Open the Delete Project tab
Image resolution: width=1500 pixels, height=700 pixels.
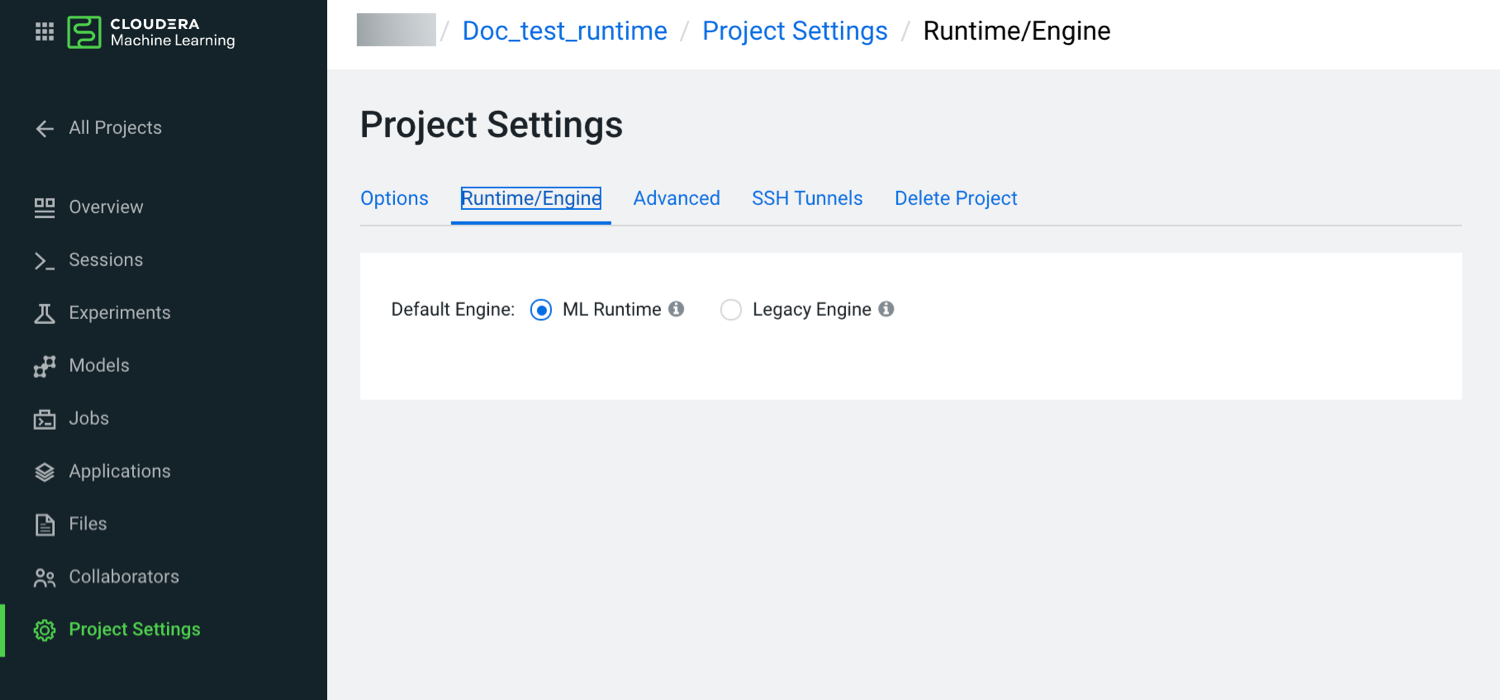(x=955, y=198)
